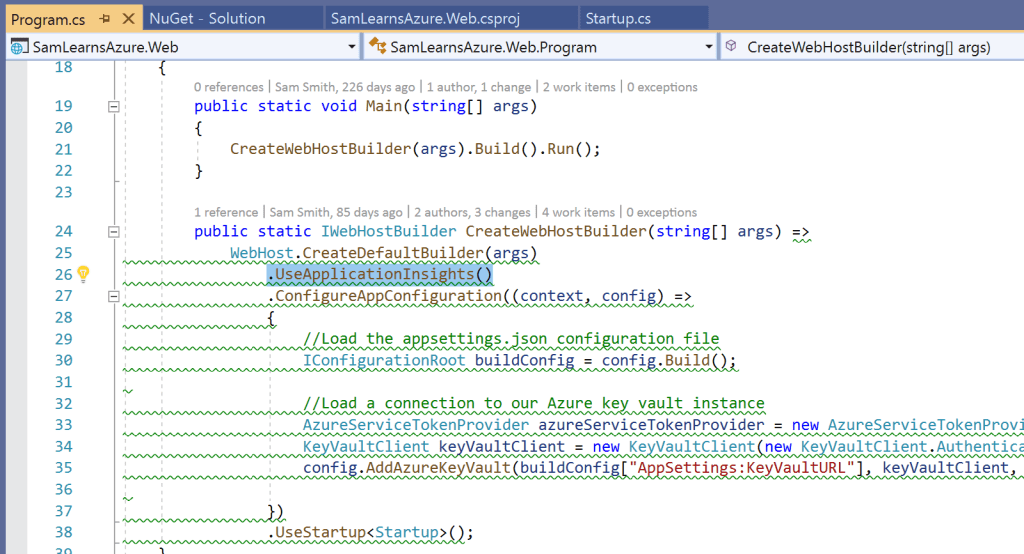Click the method cube icon beside CreateWebHostBuilder
This screenshot has width=1024, height=554.
click(x=731, y=47)
